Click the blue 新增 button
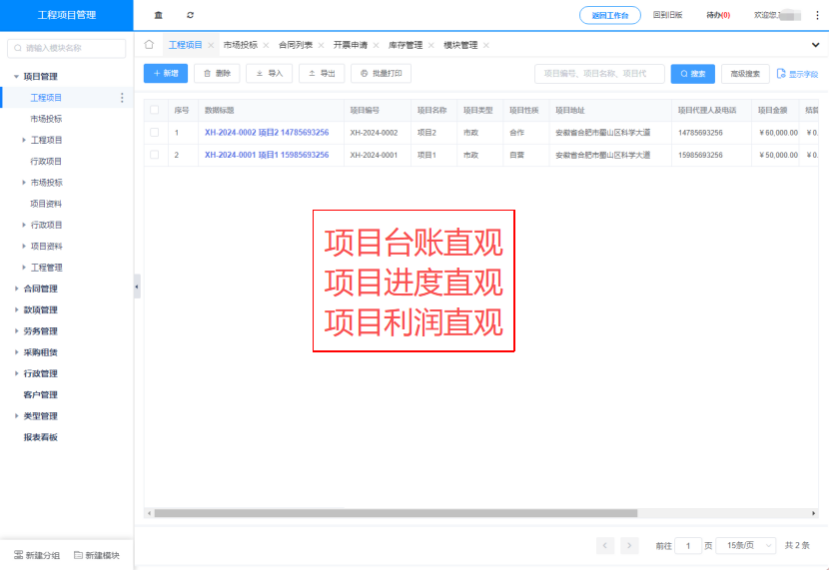831x570 pixels. pos(165,73)
